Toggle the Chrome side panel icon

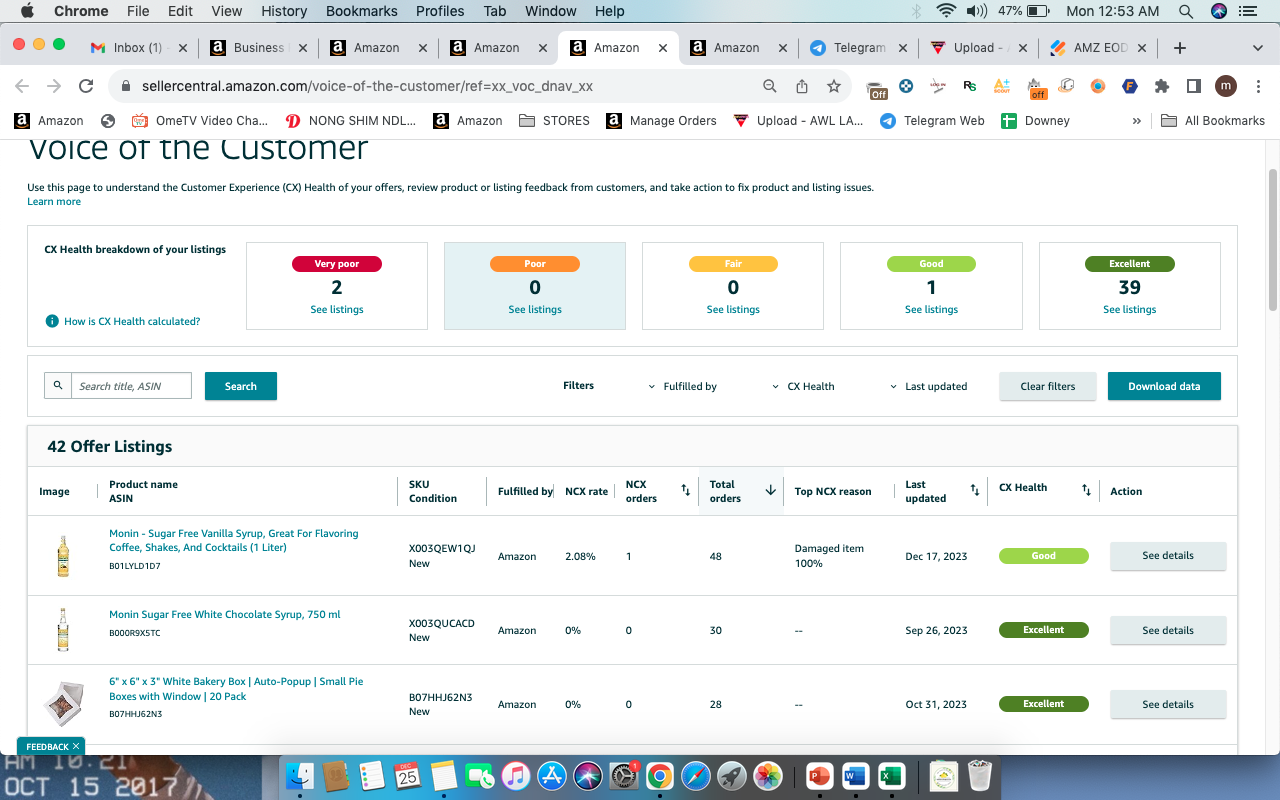point(1194,86)
